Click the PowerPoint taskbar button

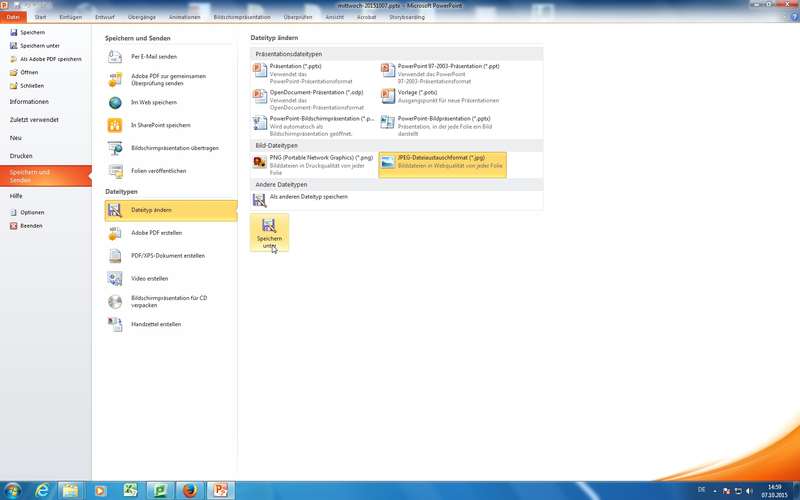(x=220, y=491)
